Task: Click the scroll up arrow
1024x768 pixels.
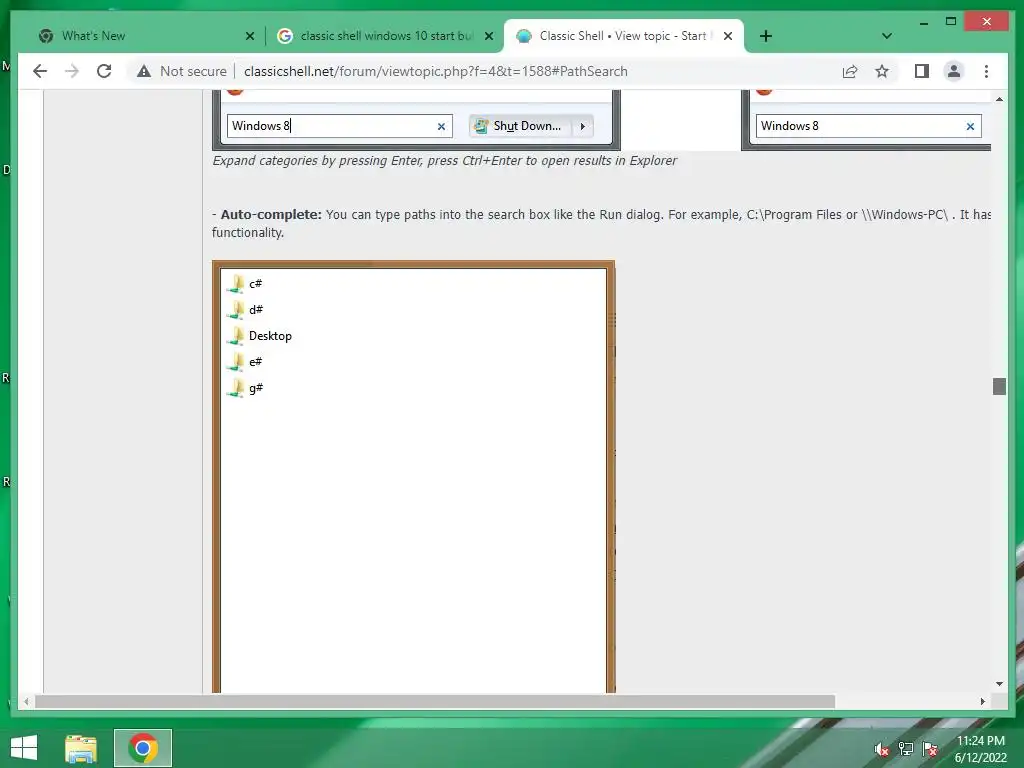Action: click(999, 99)
